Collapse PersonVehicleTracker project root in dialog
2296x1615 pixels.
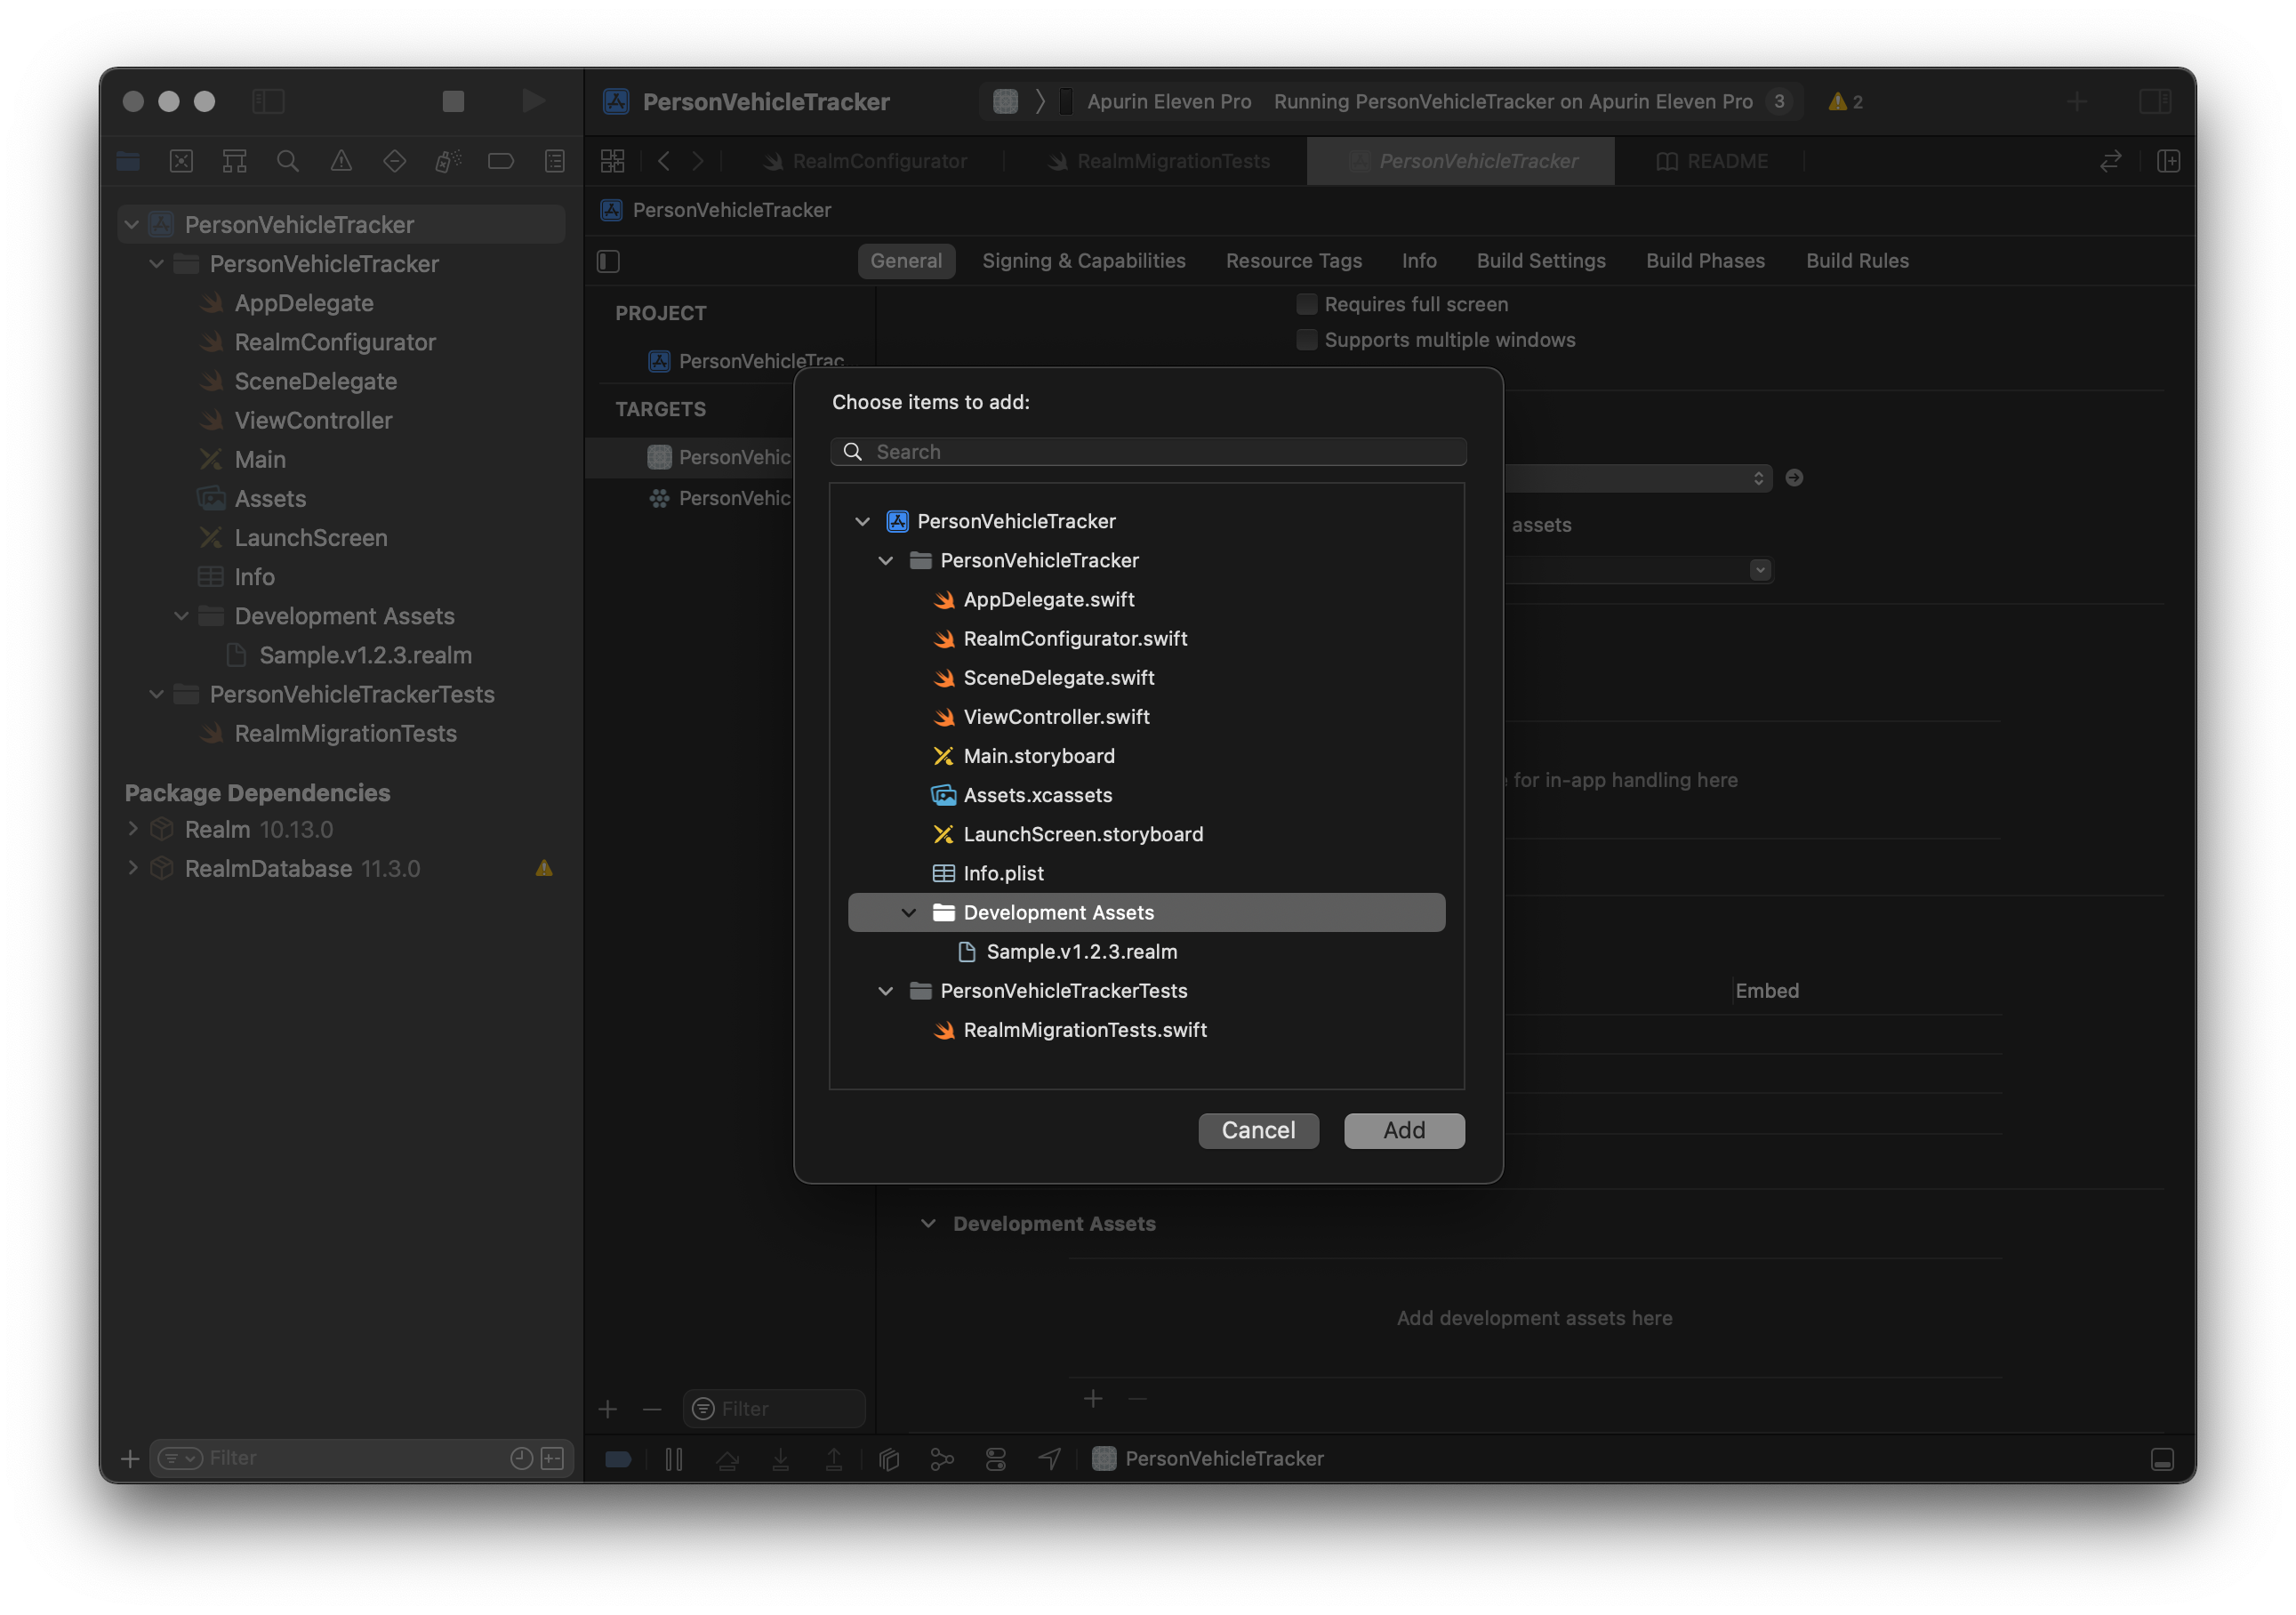pyautogui.click(x=862, y=521)
